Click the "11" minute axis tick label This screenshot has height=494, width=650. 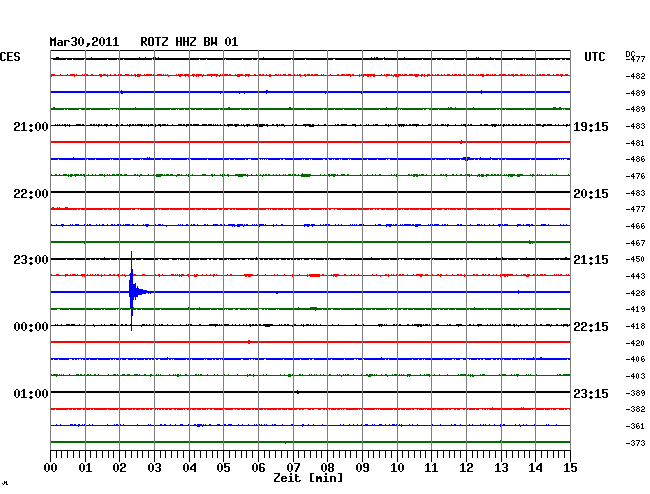(431, 468)
